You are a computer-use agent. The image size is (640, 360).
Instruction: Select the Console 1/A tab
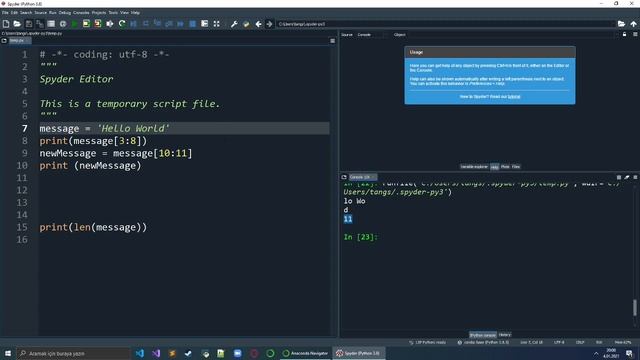pyautogui.click(x=362, y=177)
